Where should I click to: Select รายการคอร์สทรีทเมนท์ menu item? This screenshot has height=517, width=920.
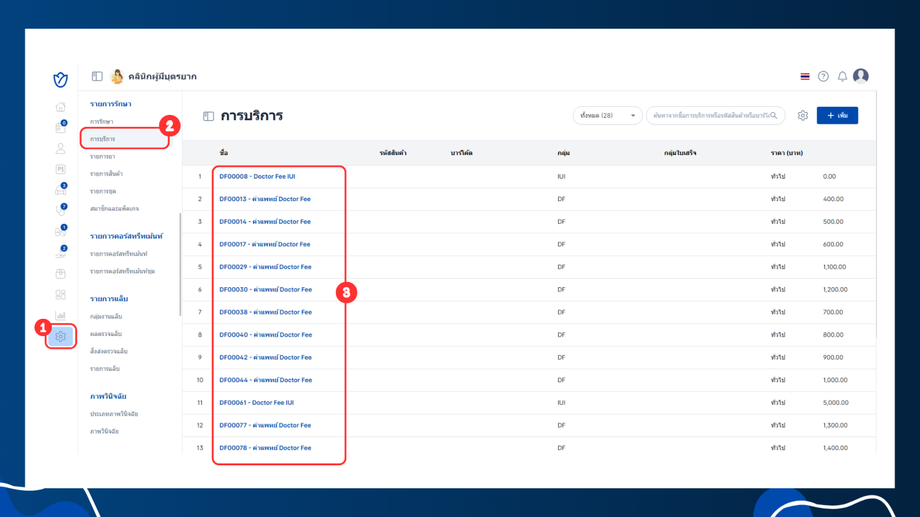tap(119, 254)
